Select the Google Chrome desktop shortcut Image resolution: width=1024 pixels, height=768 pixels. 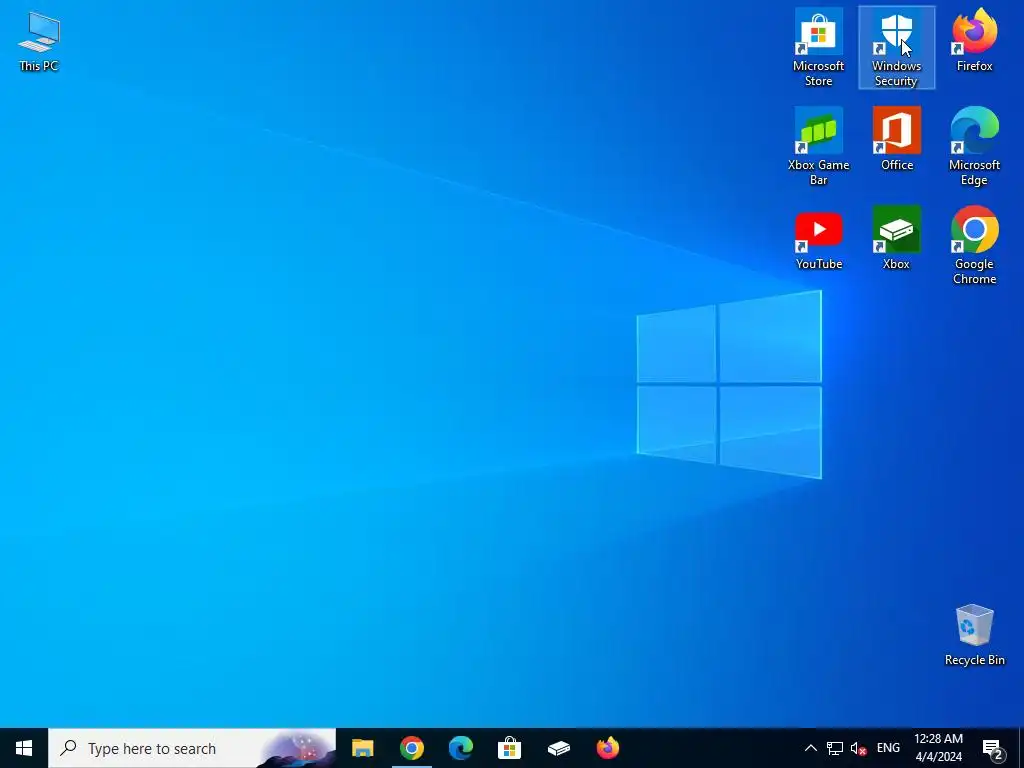[974, 246]
